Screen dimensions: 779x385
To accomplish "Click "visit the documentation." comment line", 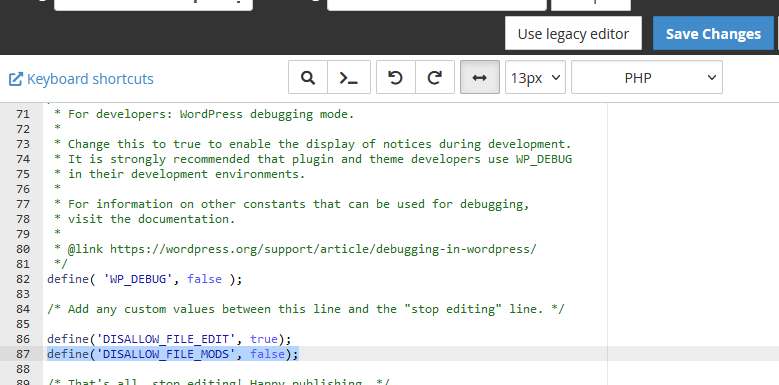I will 151,219.
